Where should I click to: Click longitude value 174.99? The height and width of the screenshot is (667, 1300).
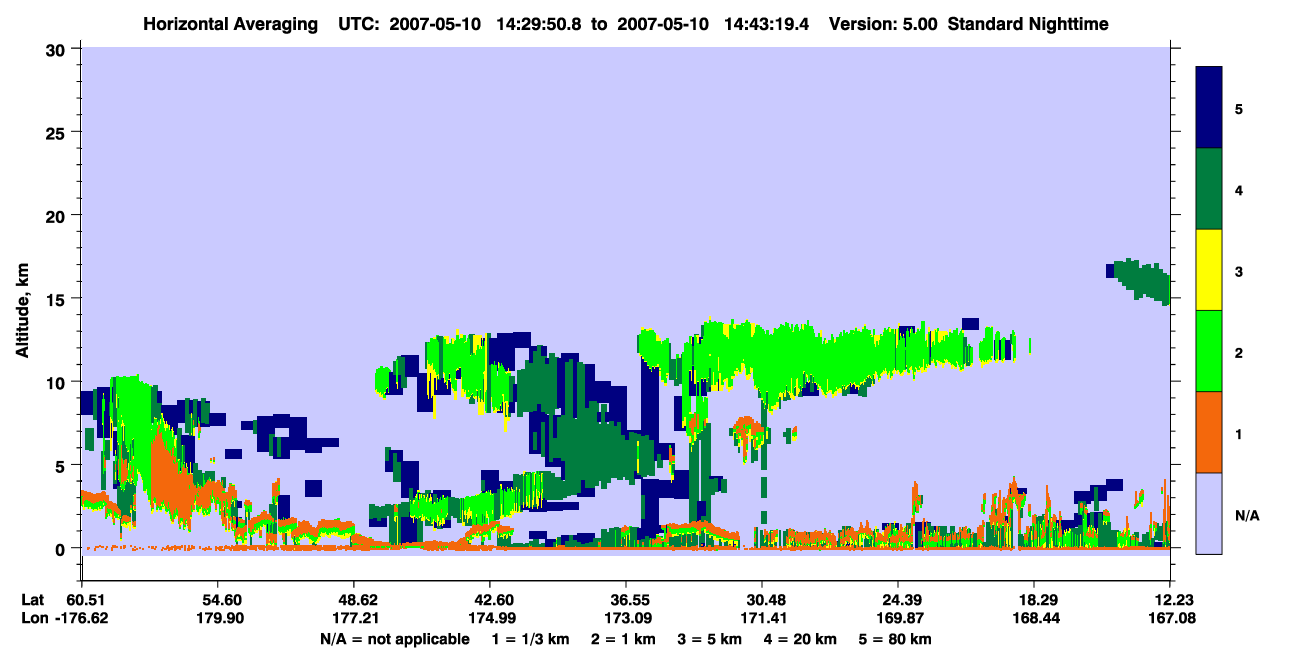click(490, 618)
